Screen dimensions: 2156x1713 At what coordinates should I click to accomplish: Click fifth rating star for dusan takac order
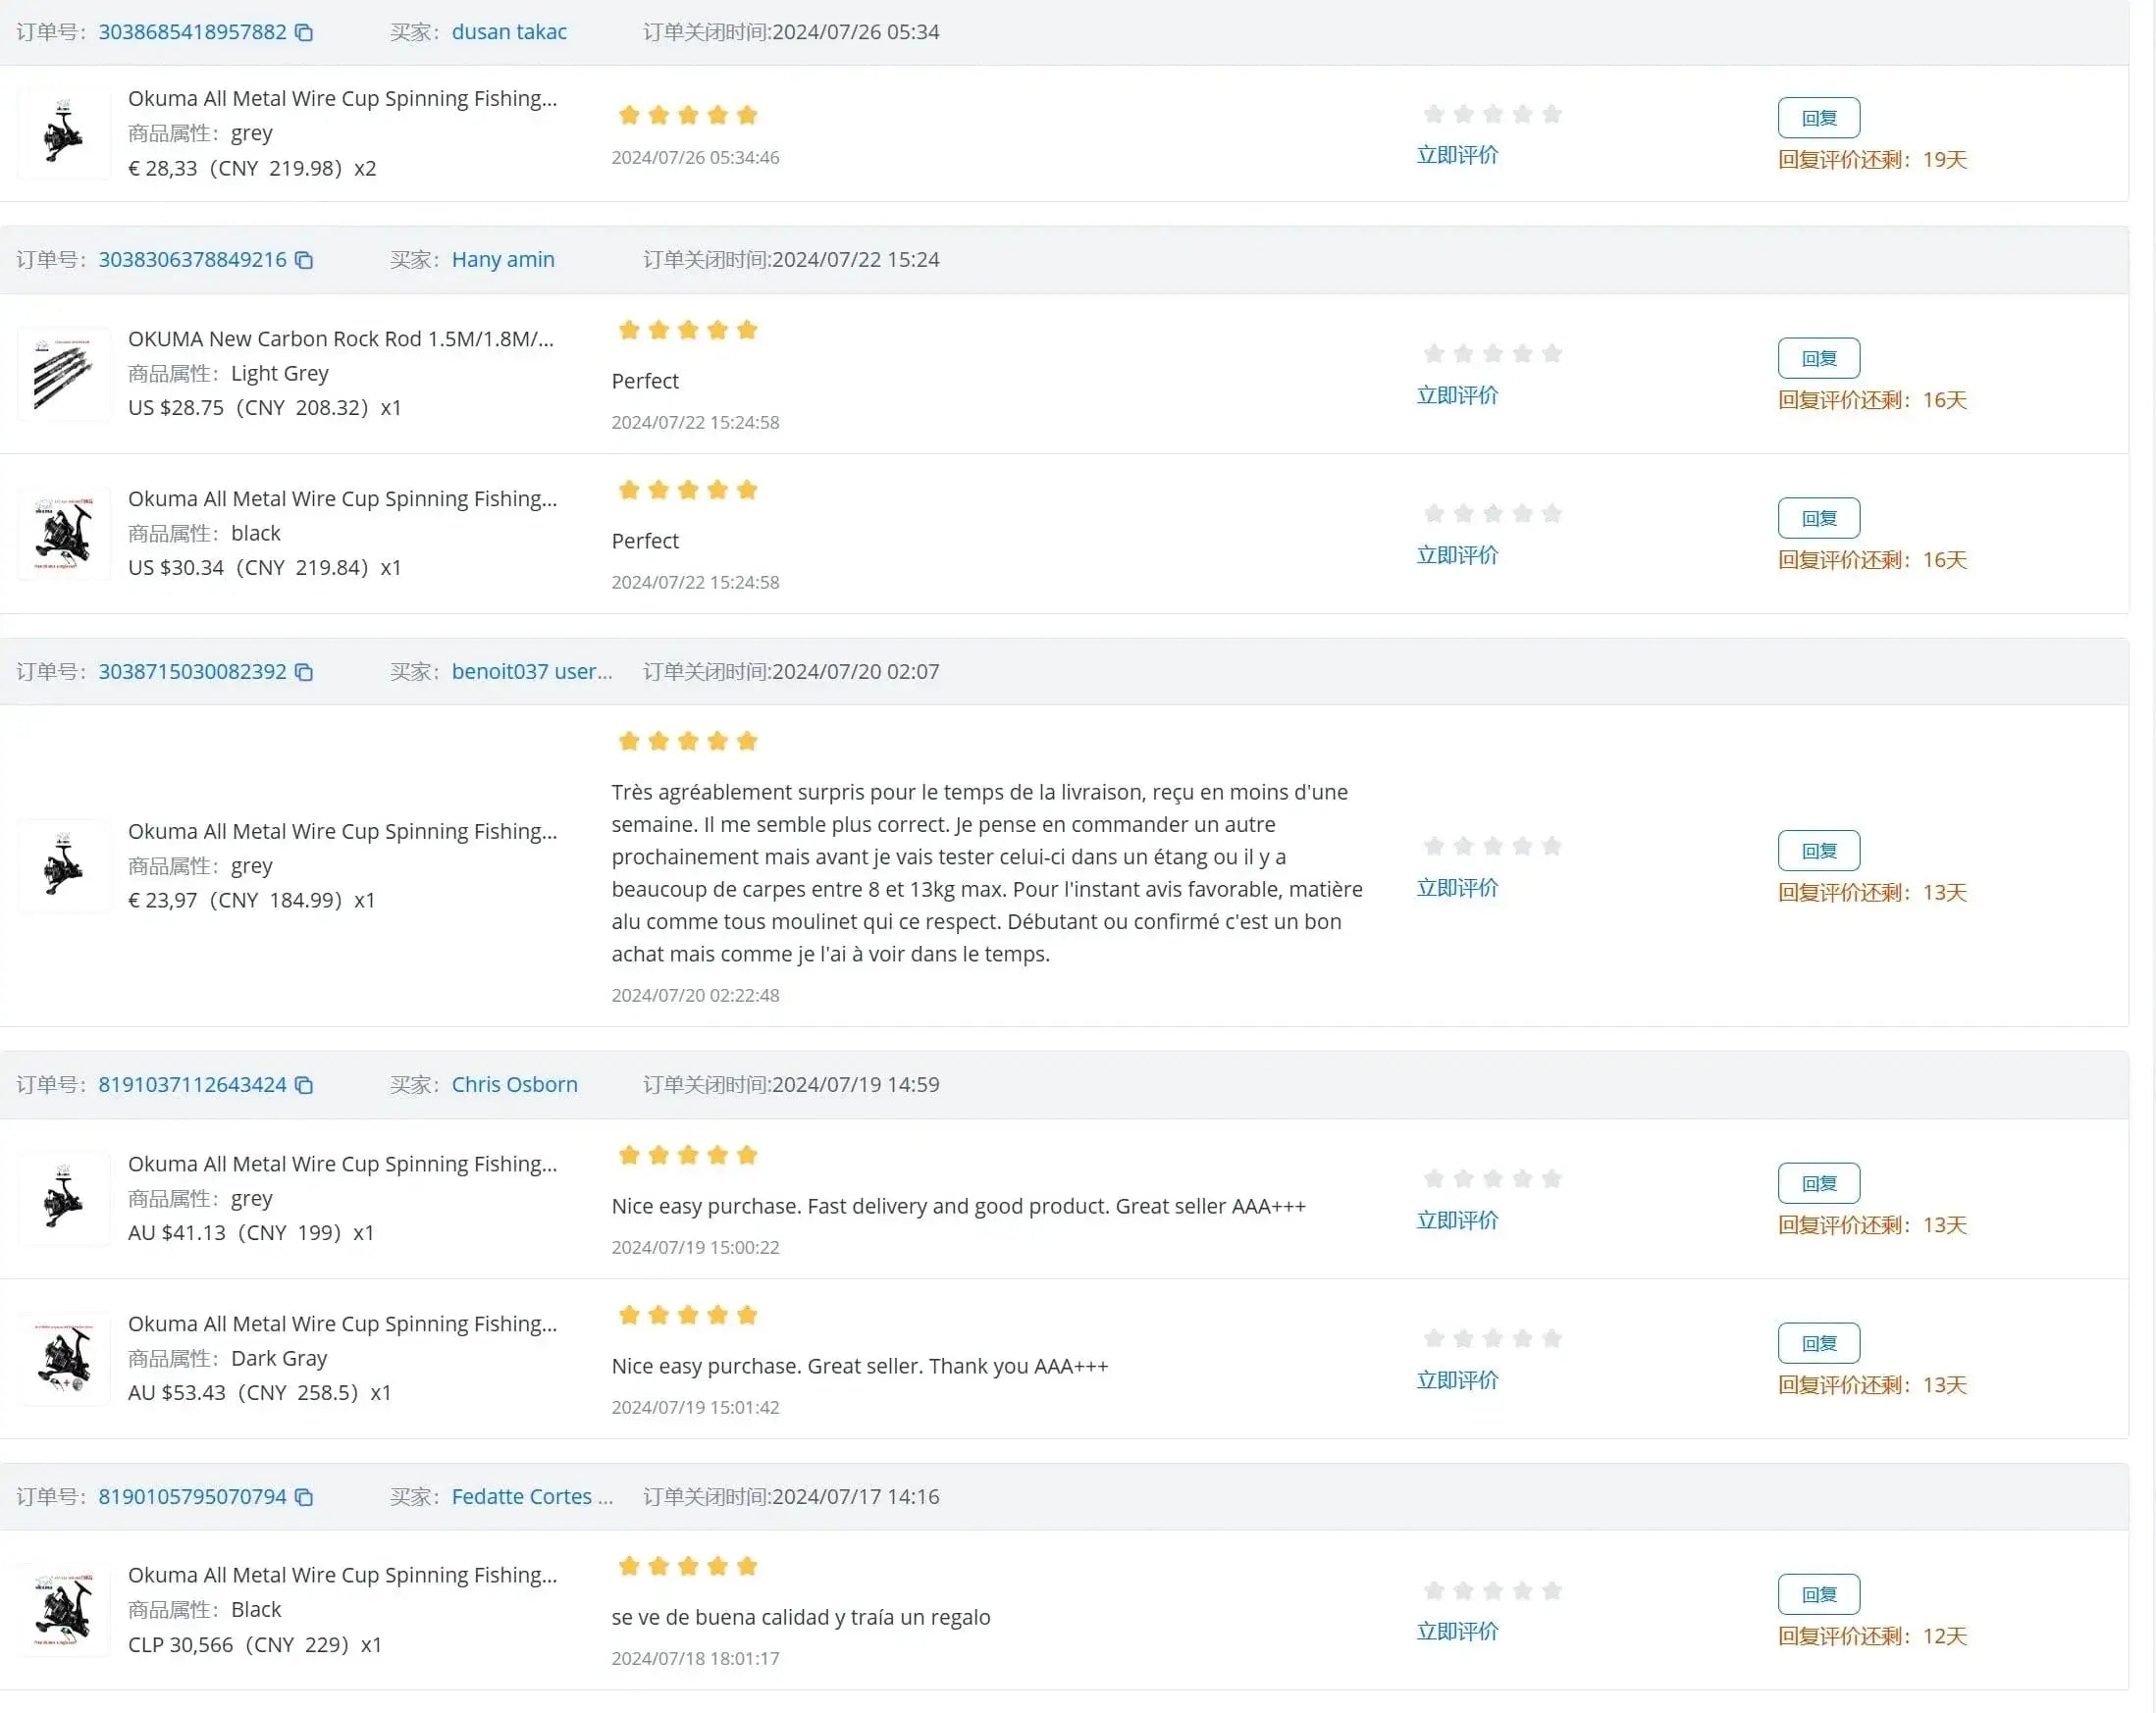pos(1551,114)
